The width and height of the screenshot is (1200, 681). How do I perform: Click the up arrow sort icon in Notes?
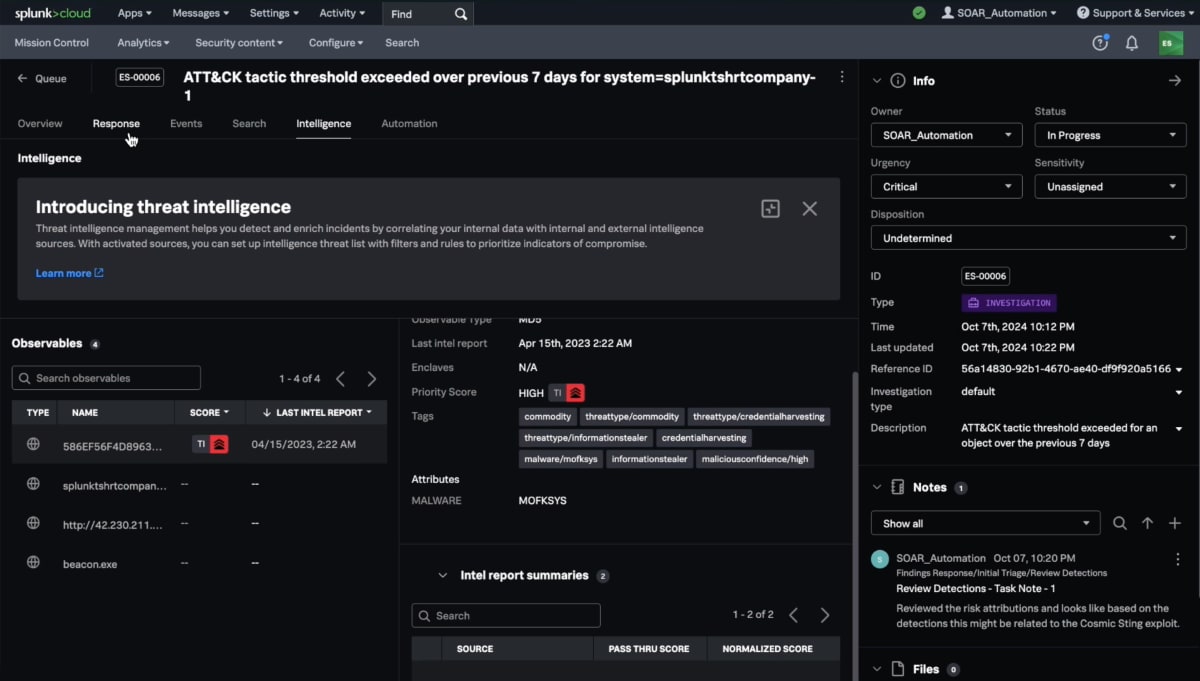1147,523
